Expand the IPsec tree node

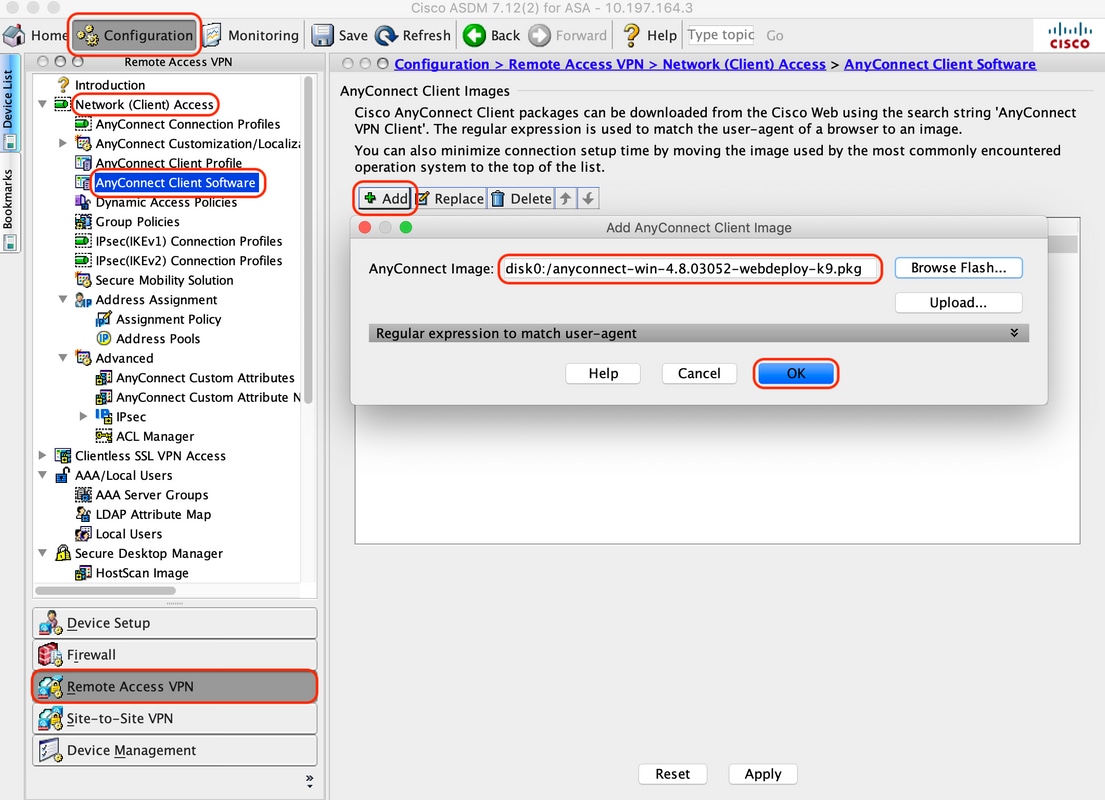(x=82, y=417)
